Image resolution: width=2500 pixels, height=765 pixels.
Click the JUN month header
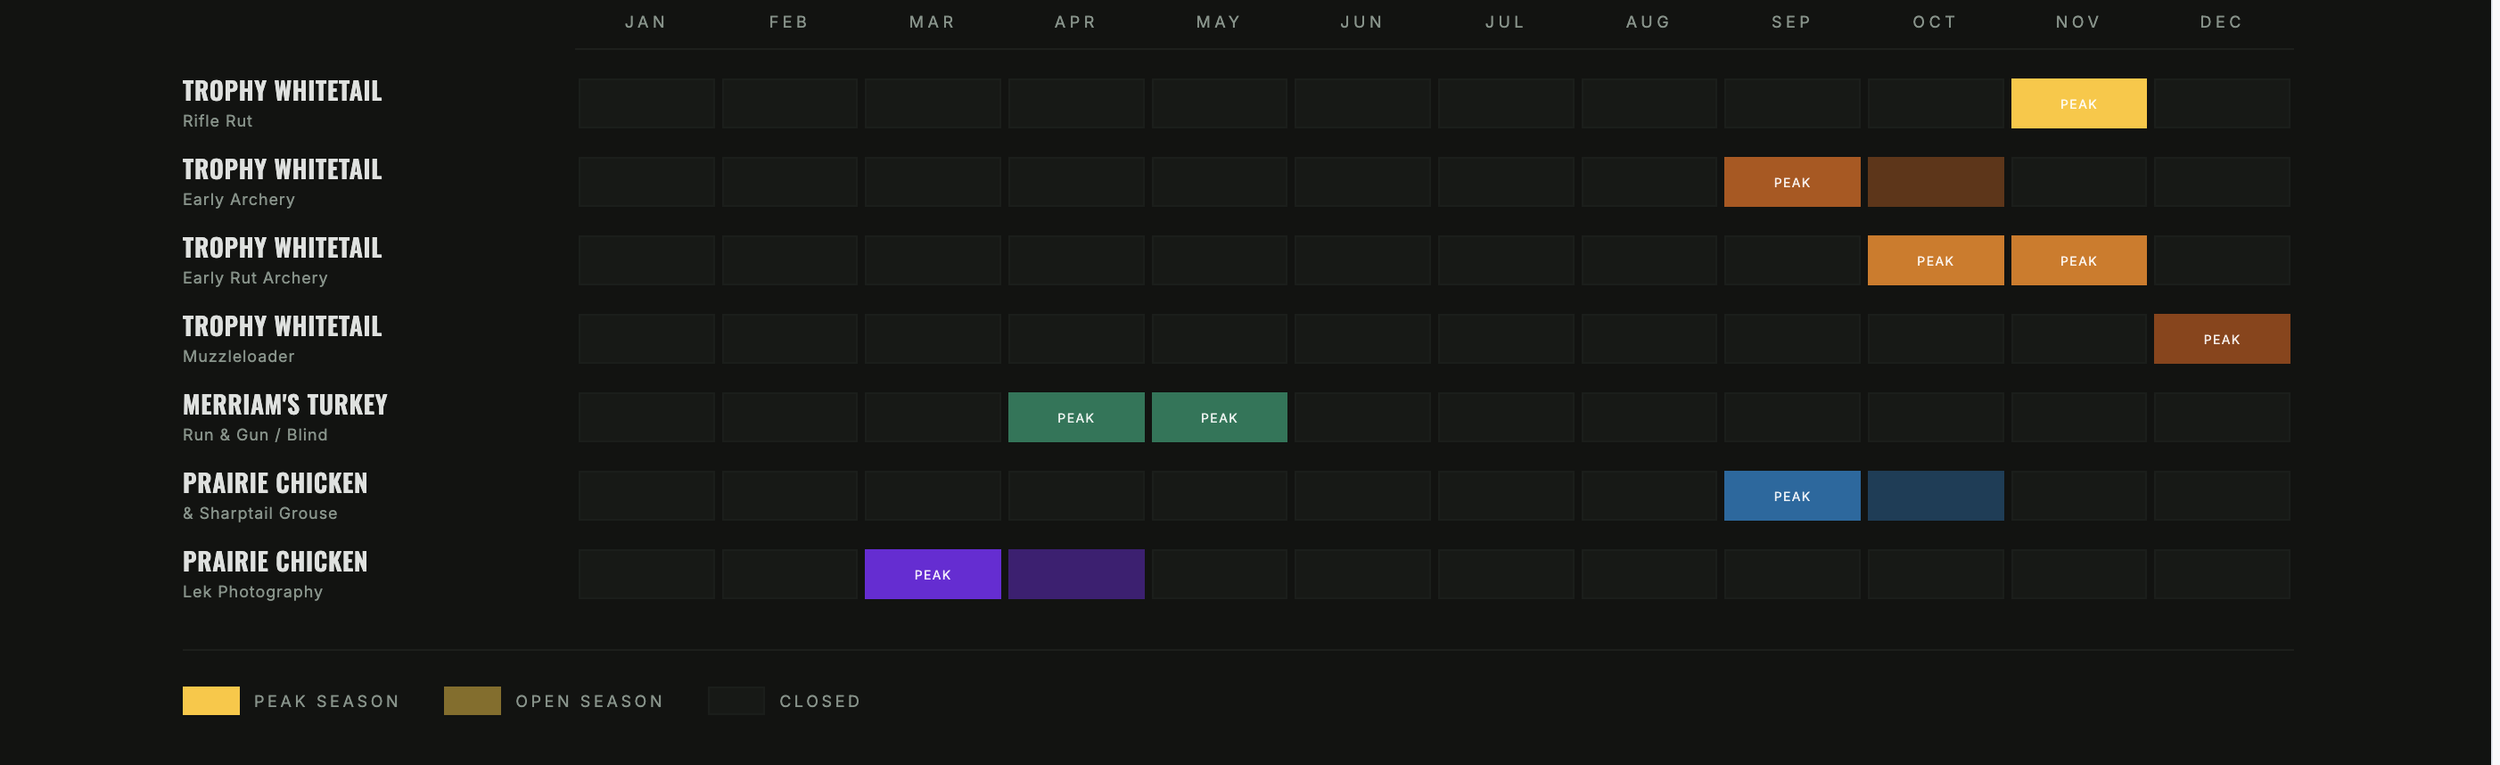point(1362,22)
